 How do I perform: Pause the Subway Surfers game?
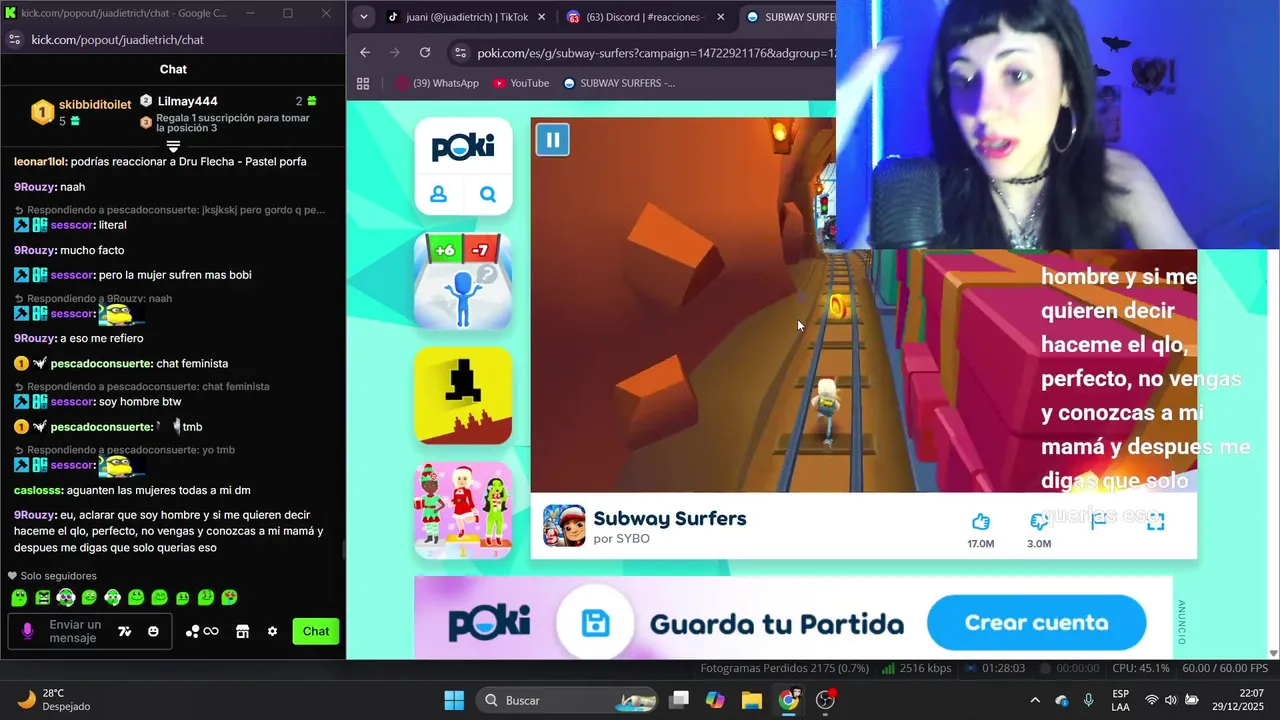click(552, 139)
